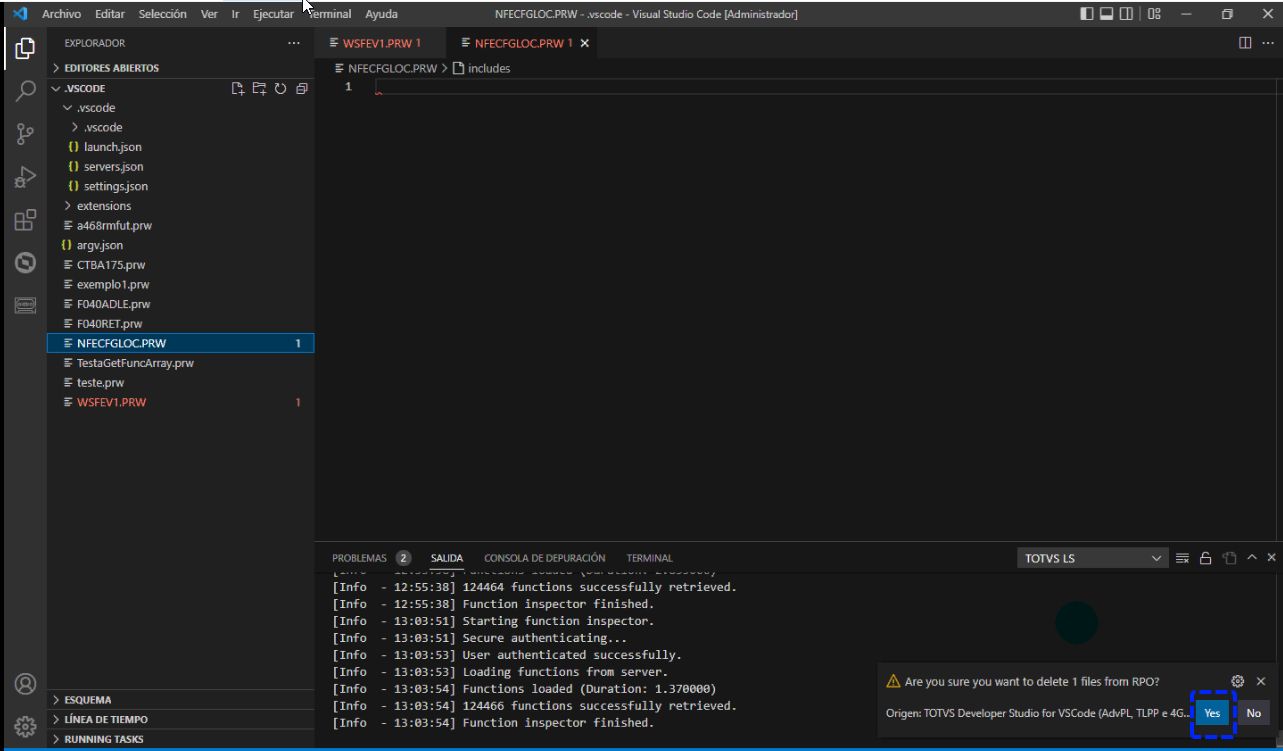Open the Explorer view in activity bar
Screen dimensions: 1283x751
click(x=25, y=48)
